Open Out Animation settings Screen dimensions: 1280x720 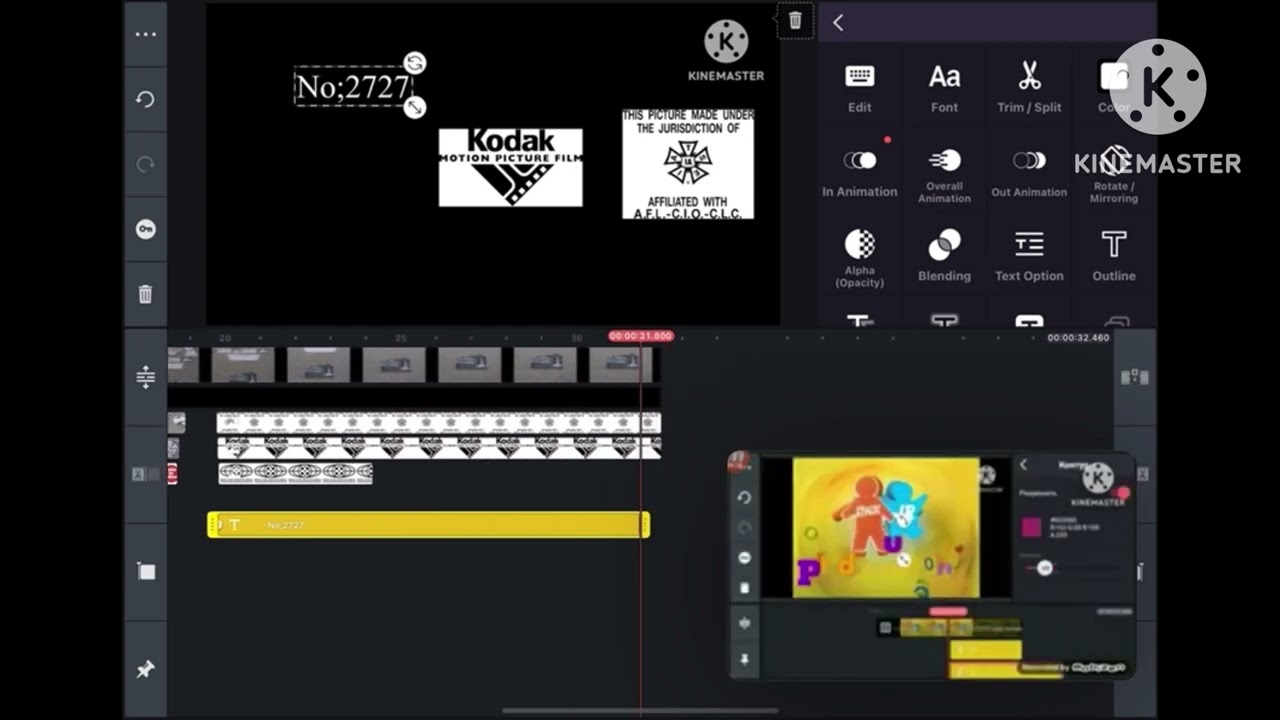click(1029, 173)
